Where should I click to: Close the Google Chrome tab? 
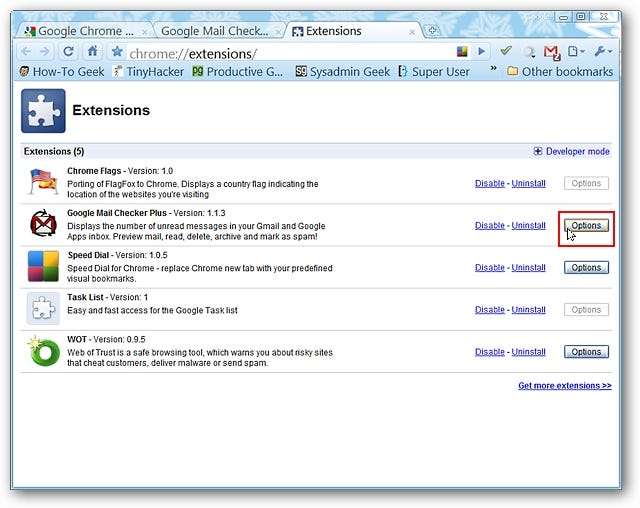pyautogui.click(x=144, y=32)
